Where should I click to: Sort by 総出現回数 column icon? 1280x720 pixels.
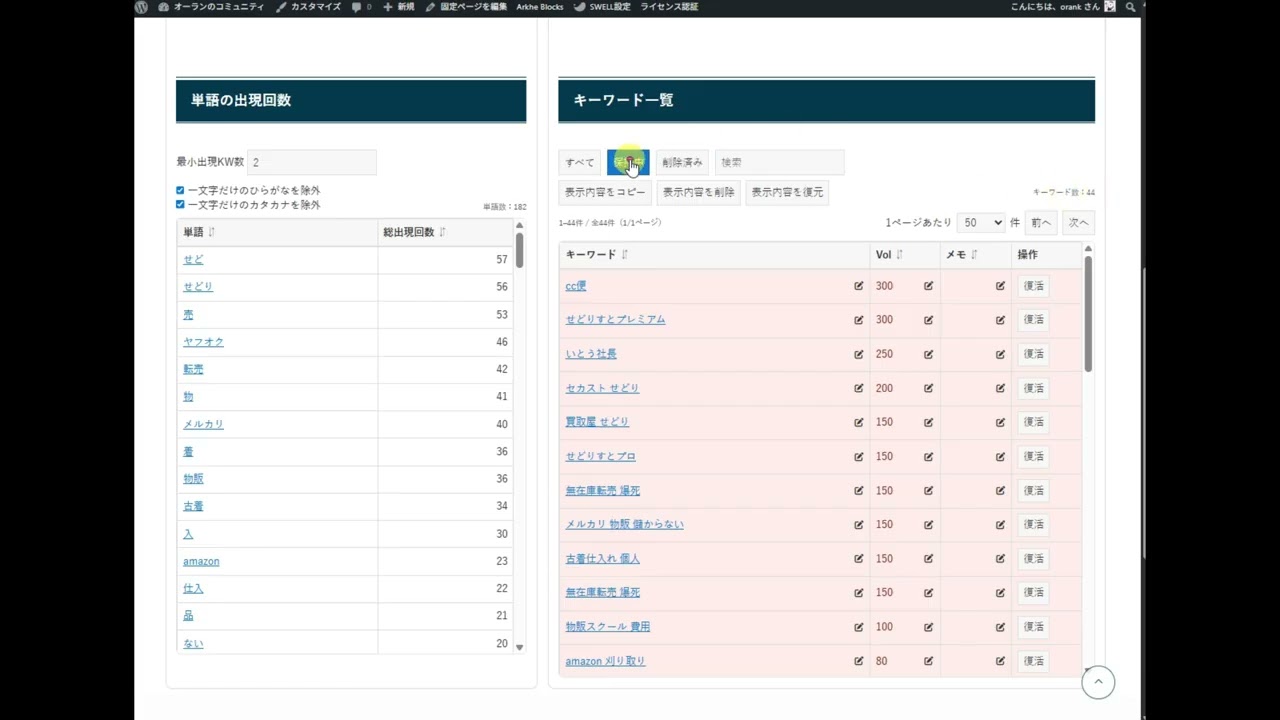point(442,232)
